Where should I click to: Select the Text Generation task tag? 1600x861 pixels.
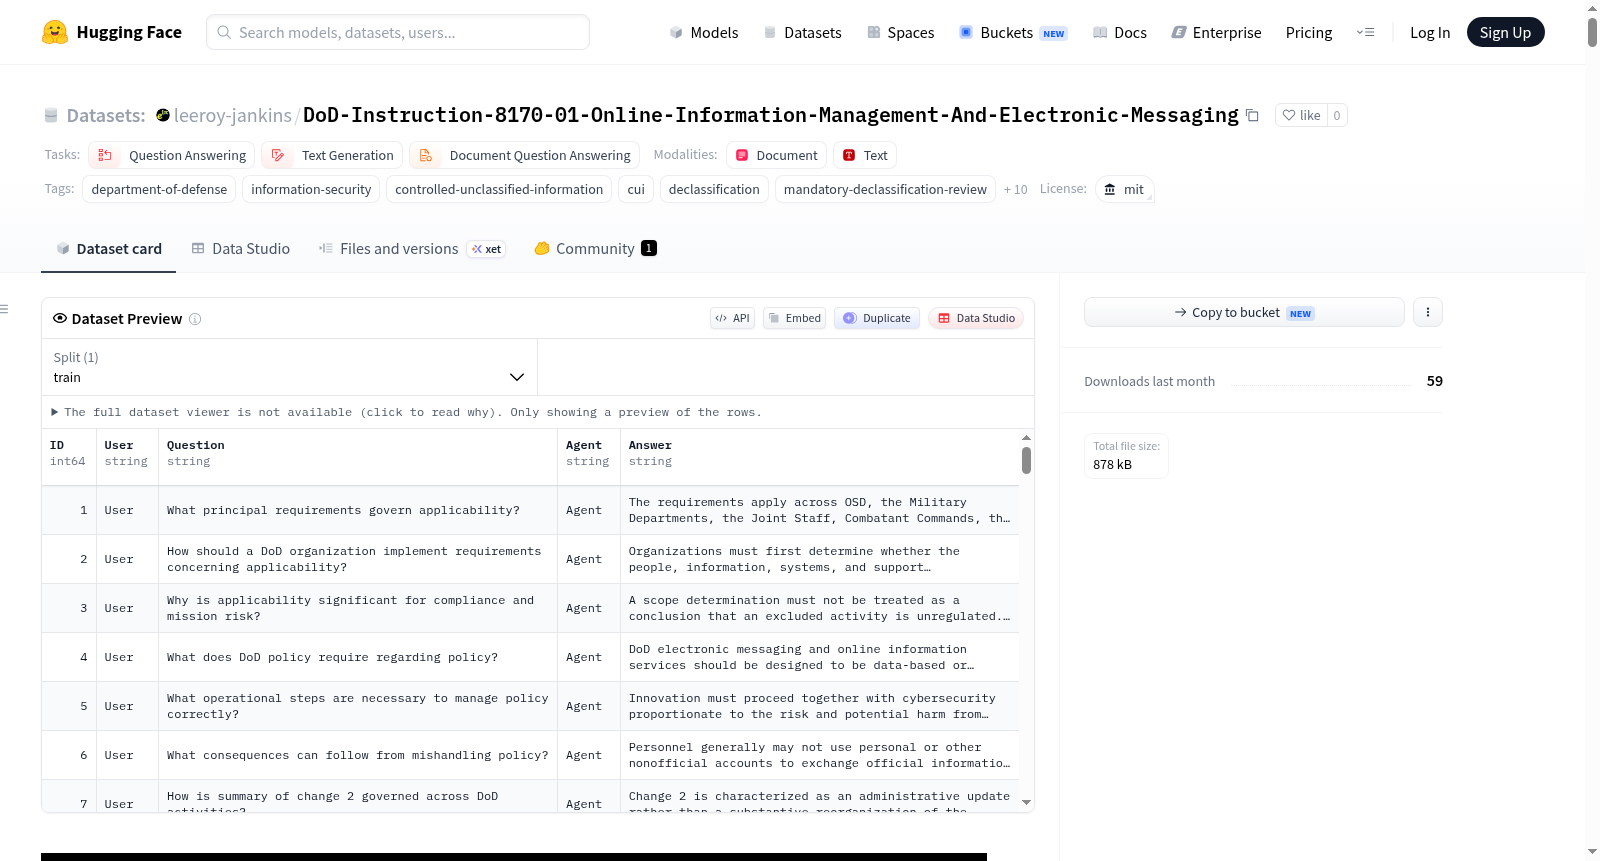pyautogui.click(x=332, y=155)
